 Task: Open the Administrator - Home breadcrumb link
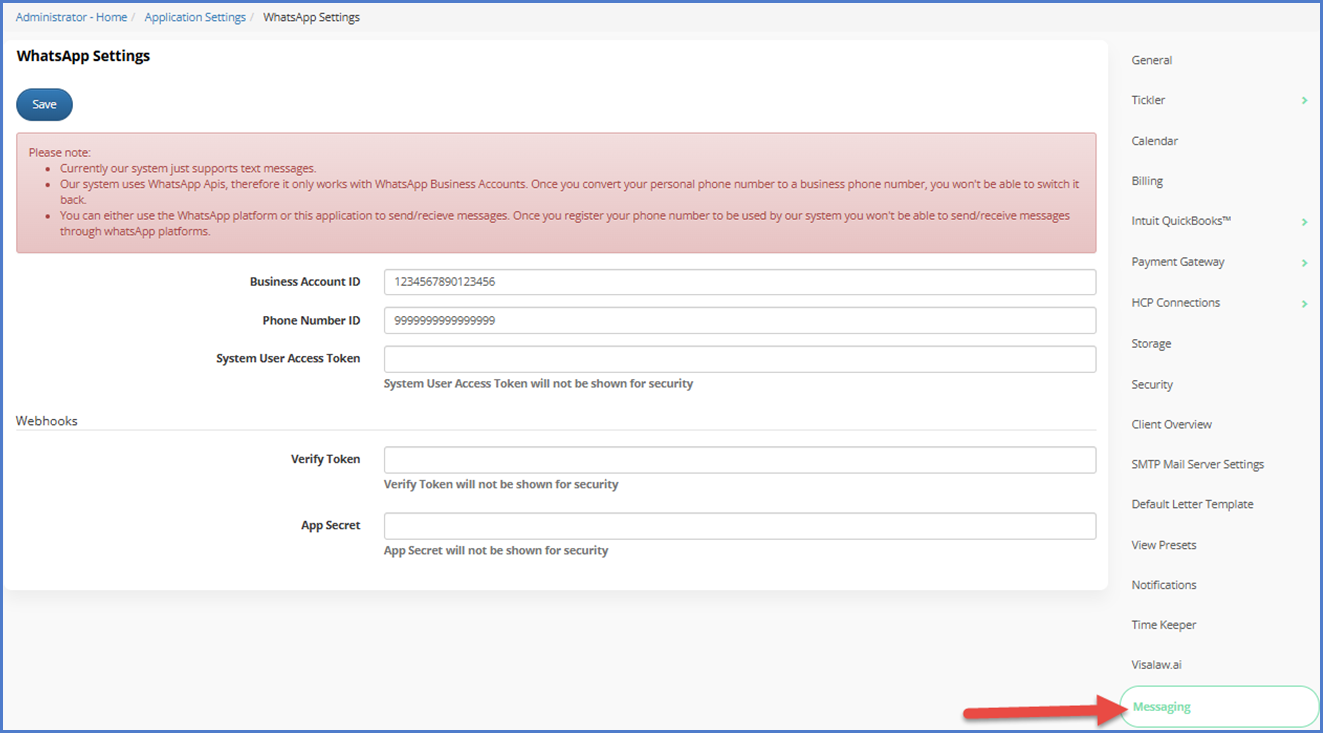[x=71, y=17]
